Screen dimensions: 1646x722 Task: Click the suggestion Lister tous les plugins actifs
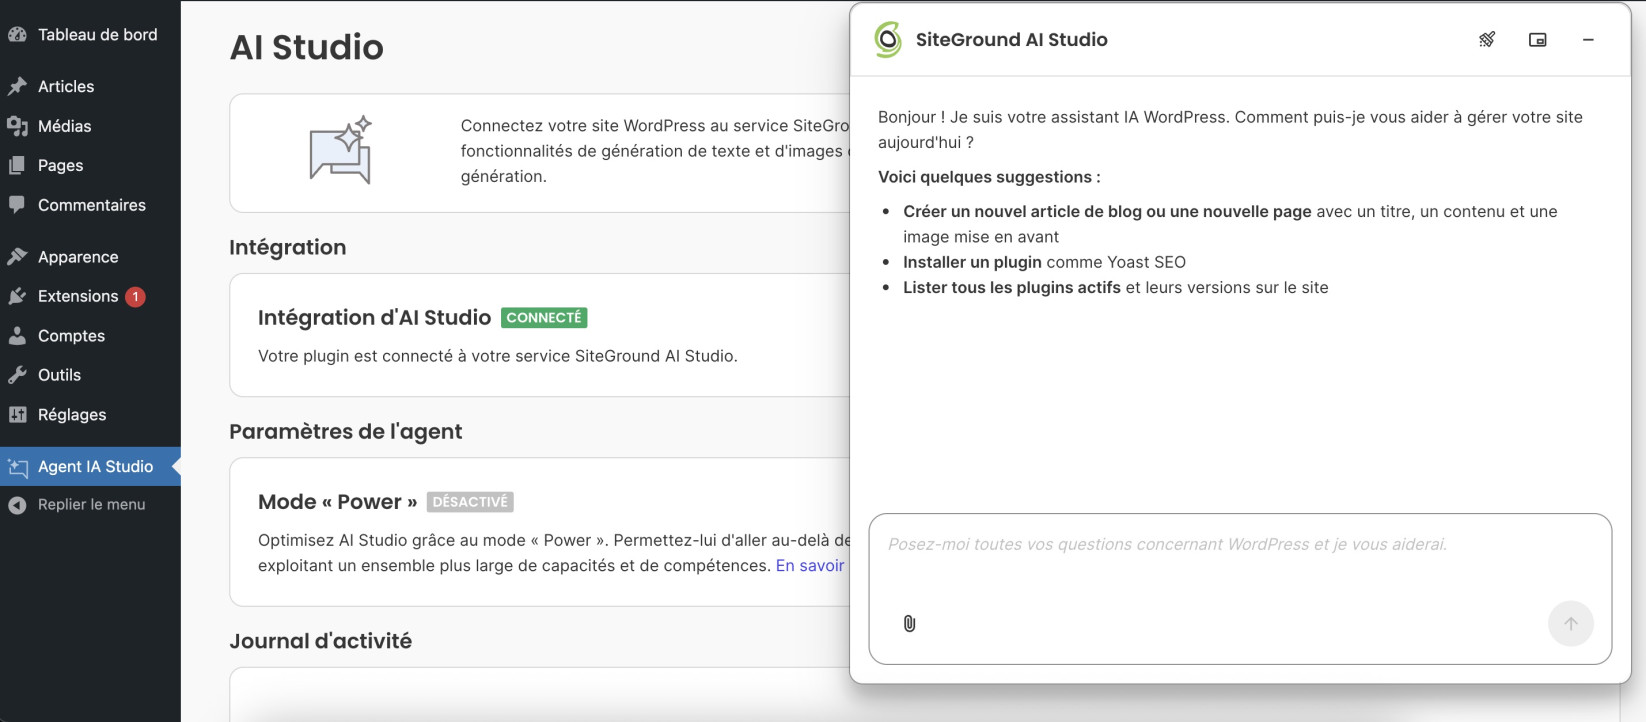pos(1012,288)
